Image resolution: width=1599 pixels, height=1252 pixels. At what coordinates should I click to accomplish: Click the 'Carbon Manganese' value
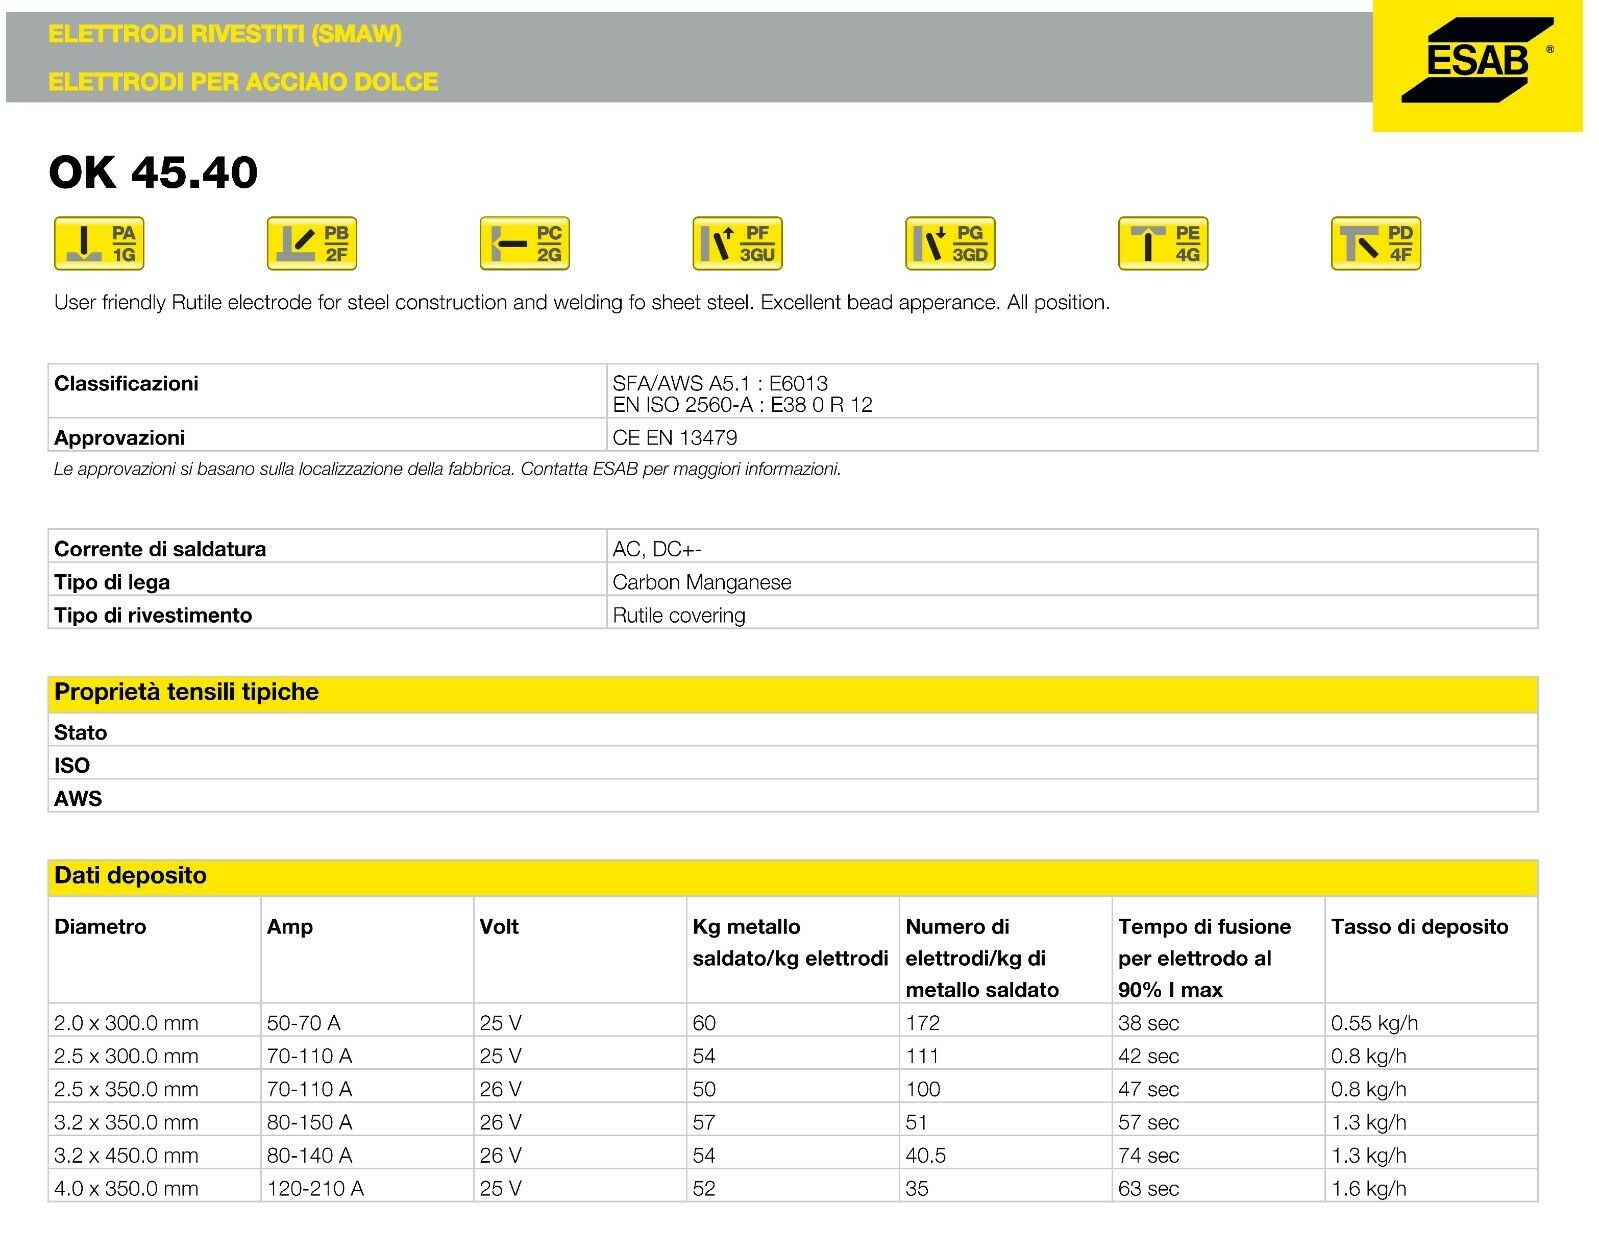point(702,582)
